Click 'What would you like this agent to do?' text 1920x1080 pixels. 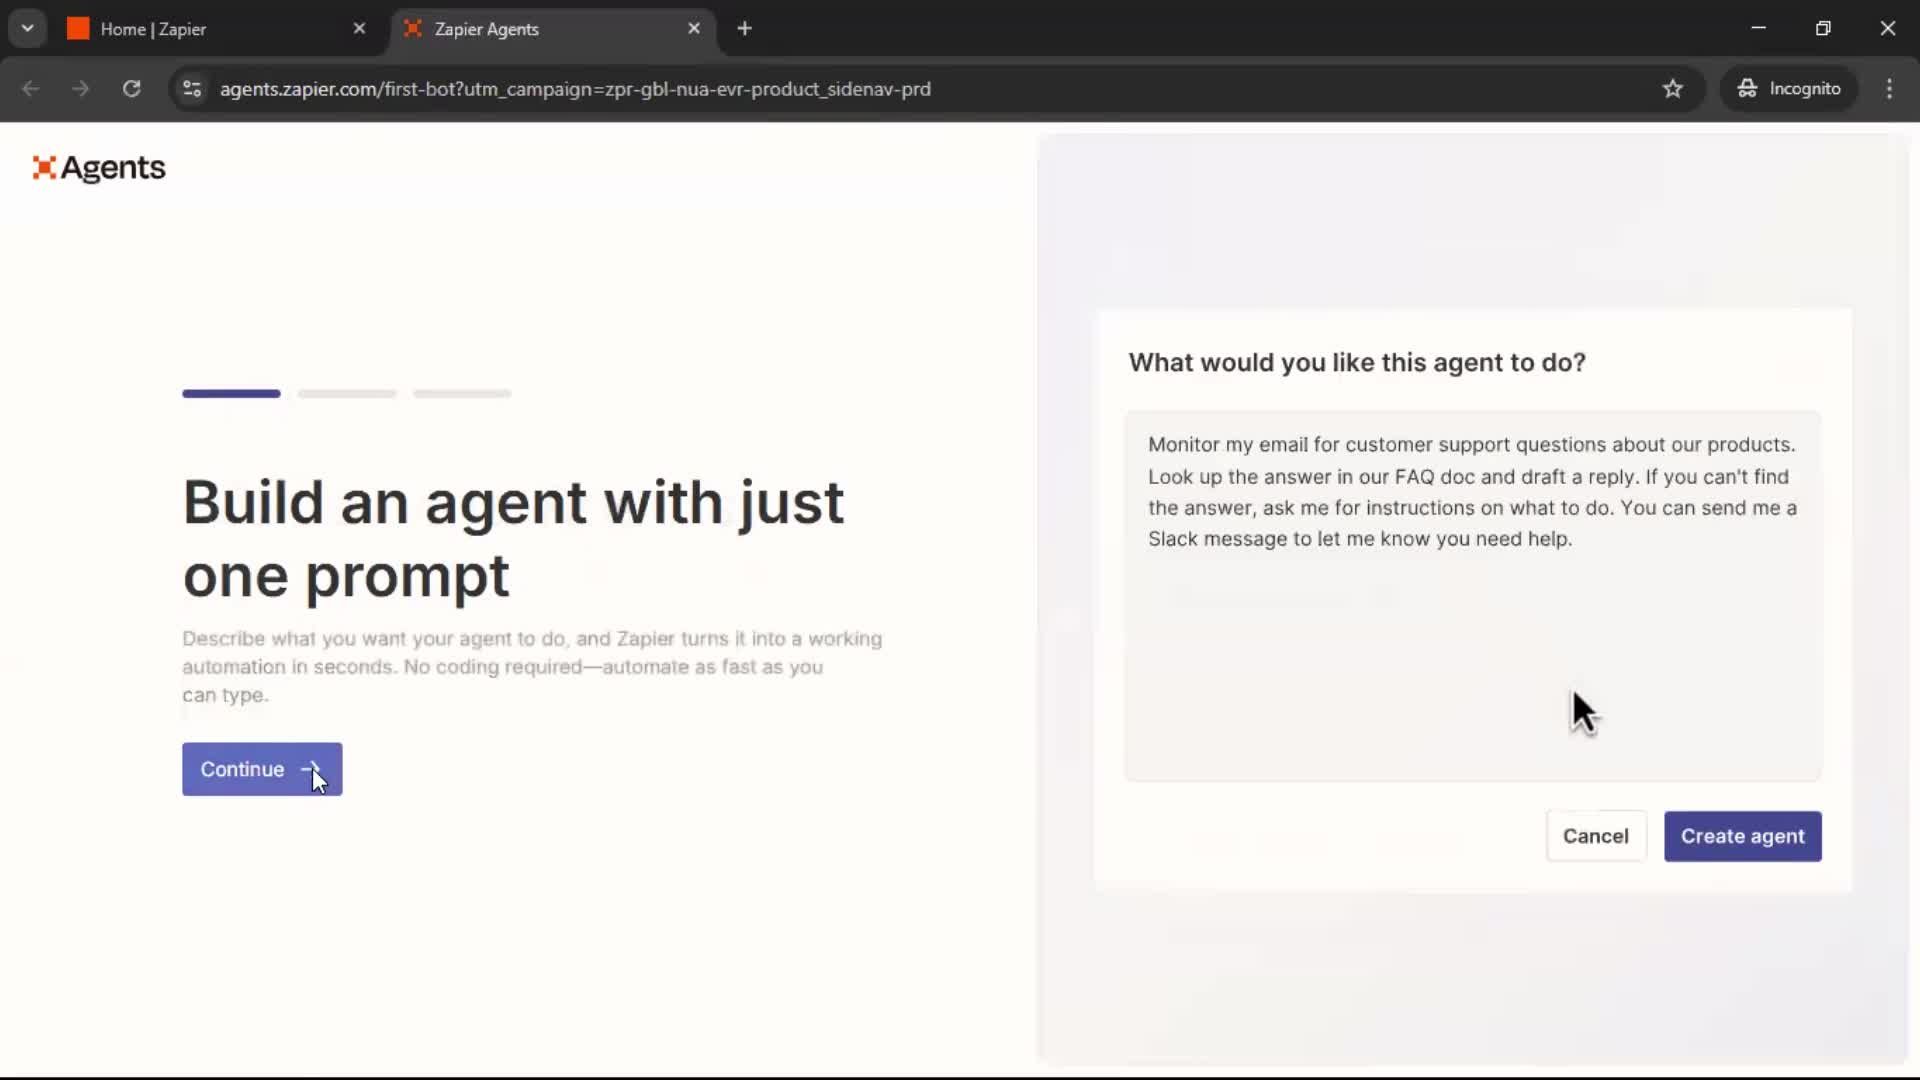tap(1357, 363)
